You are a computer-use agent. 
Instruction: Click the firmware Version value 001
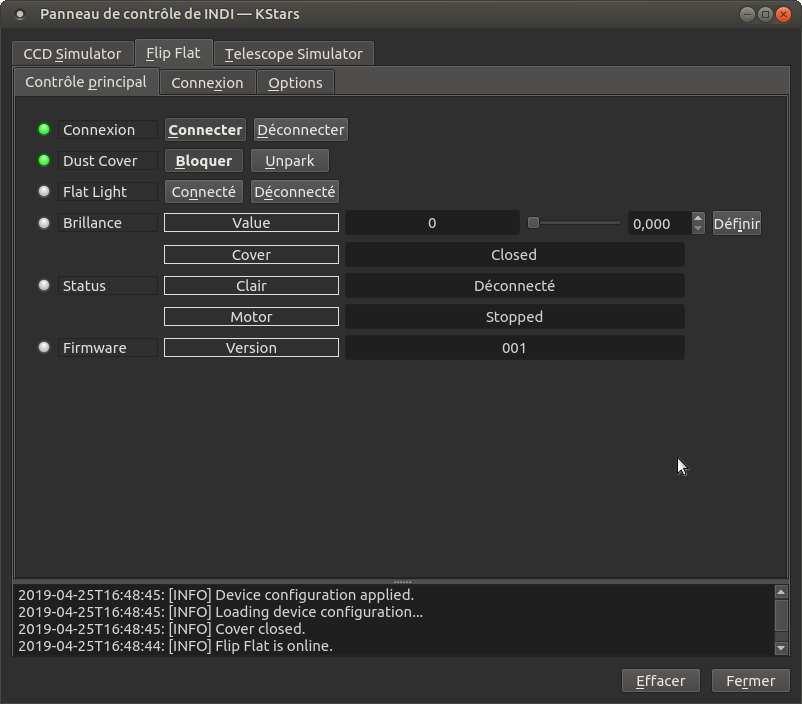(x=515, y=348)
